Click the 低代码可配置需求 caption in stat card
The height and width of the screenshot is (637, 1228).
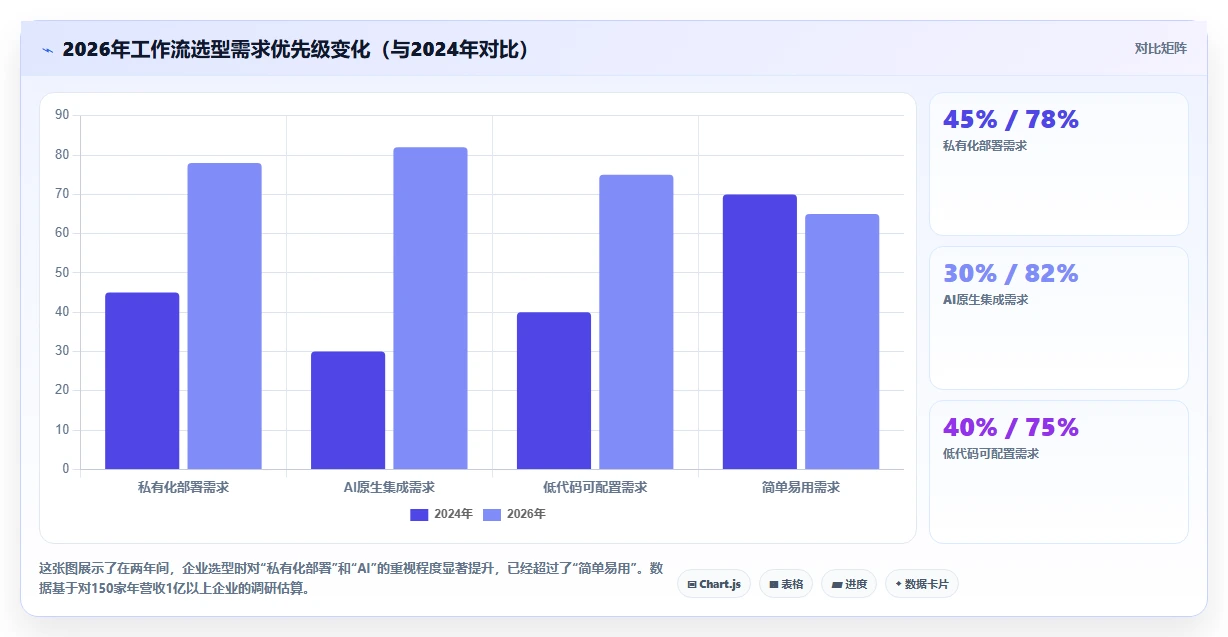(x=991, y=454)
